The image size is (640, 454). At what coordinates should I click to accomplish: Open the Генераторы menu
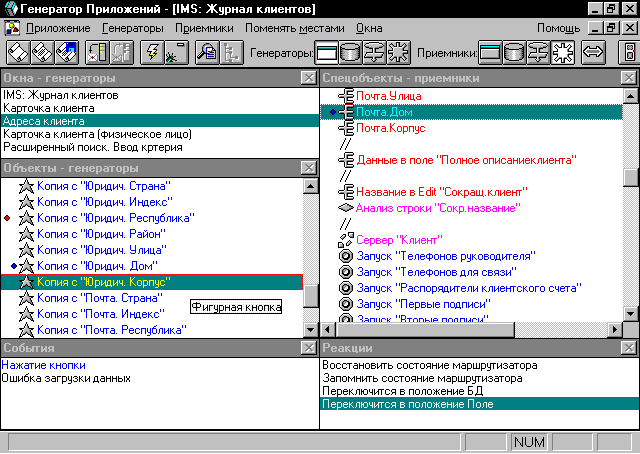133,28
